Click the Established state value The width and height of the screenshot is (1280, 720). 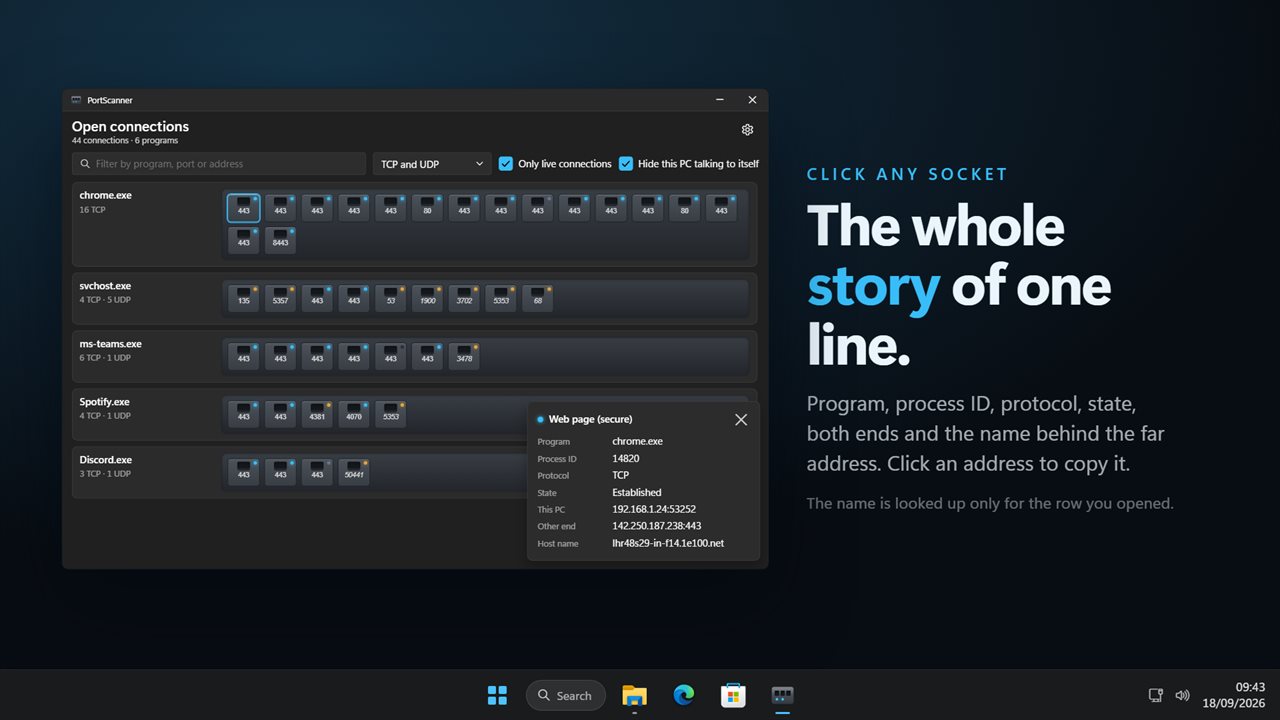coord(637,493)
